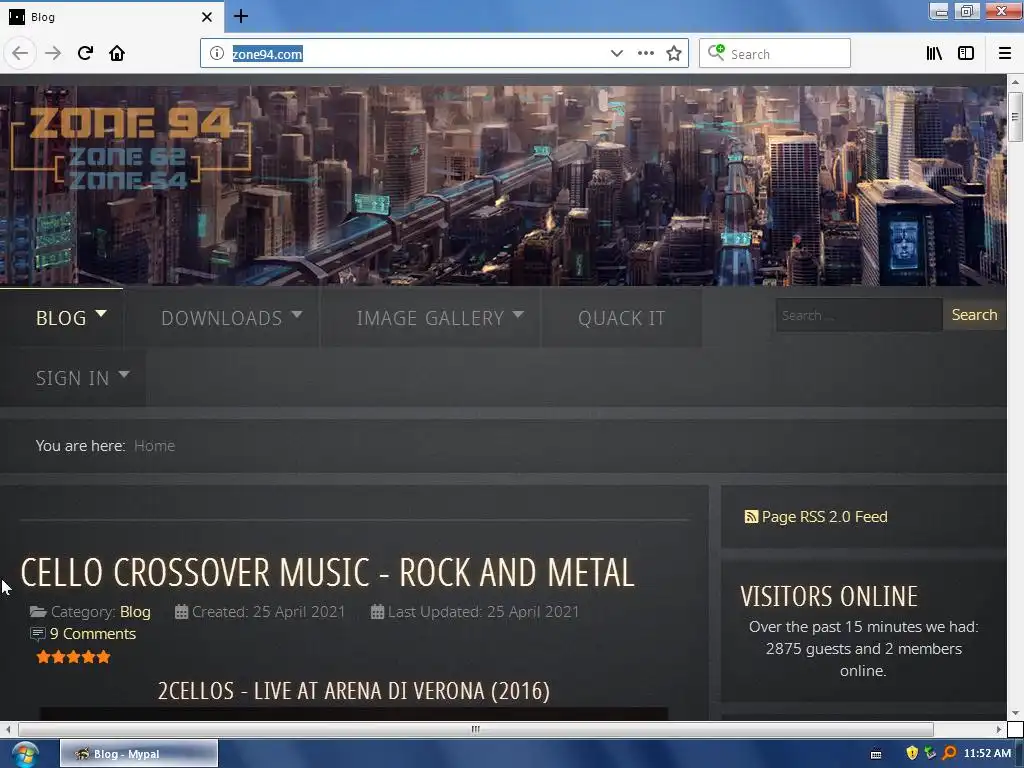
Task: Open the IMAGE GALLERY navigation menu
Action: click(x=430, y=318)
